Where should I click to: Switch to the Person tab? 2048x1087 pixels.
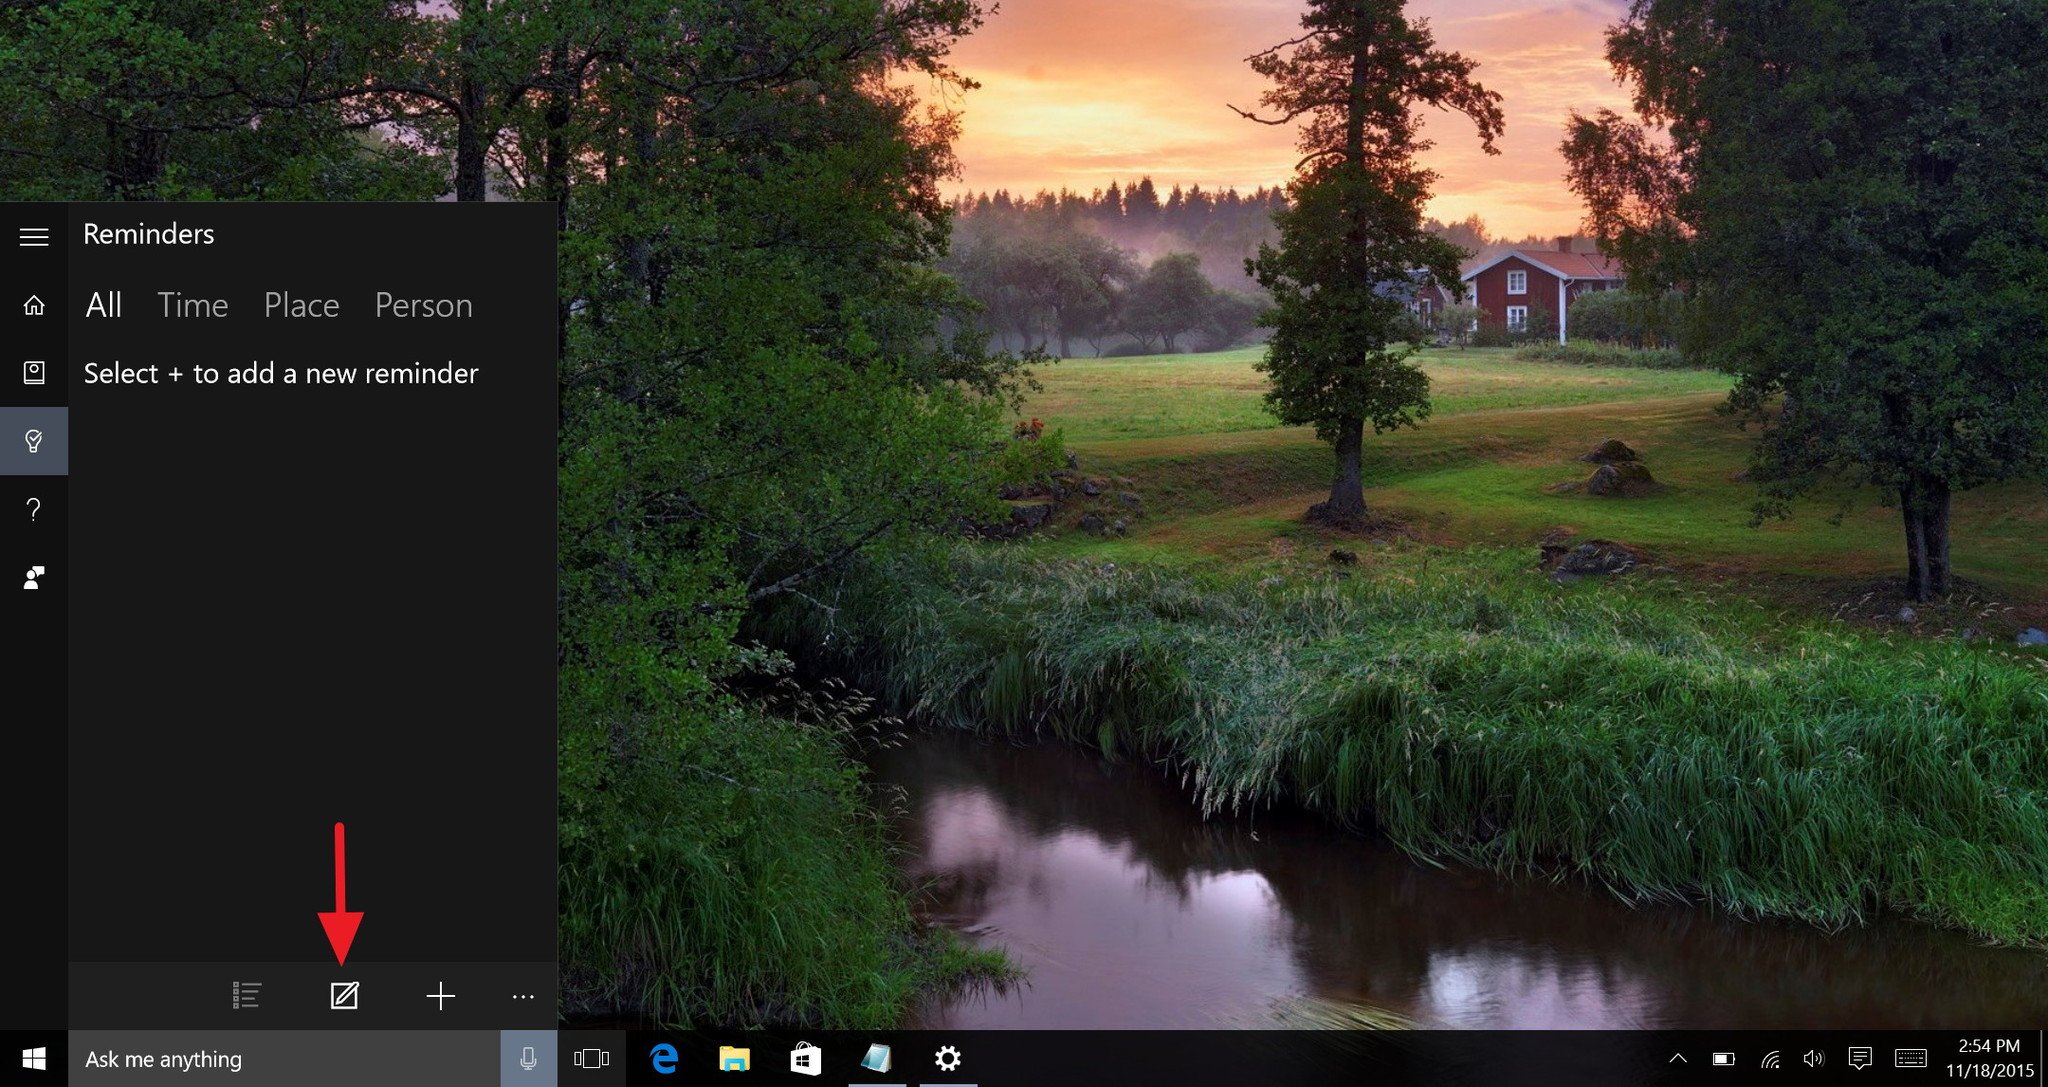coord(423,305)
